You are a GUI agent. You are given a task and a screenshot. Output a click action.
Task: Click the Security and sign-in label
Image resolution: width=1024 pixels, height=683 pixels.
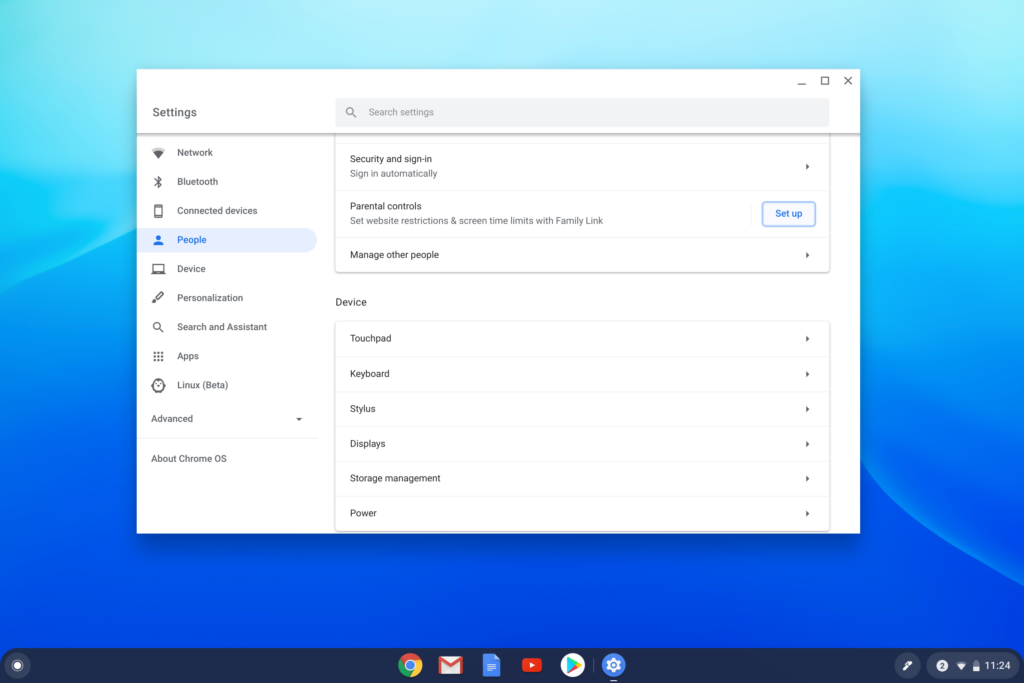pyautogui.click(x=391, y=159)
